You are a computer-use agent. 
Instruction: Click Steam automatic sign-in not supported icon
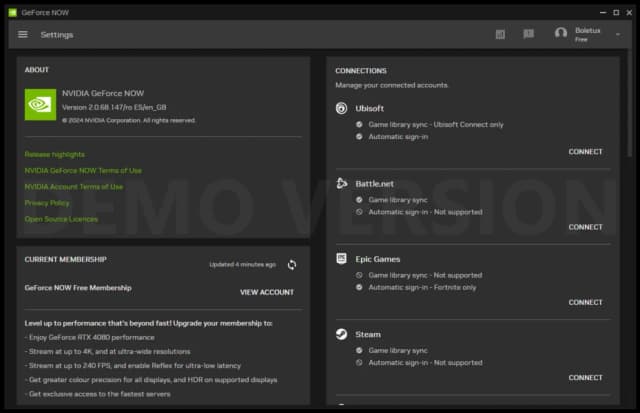pos(359,362)
